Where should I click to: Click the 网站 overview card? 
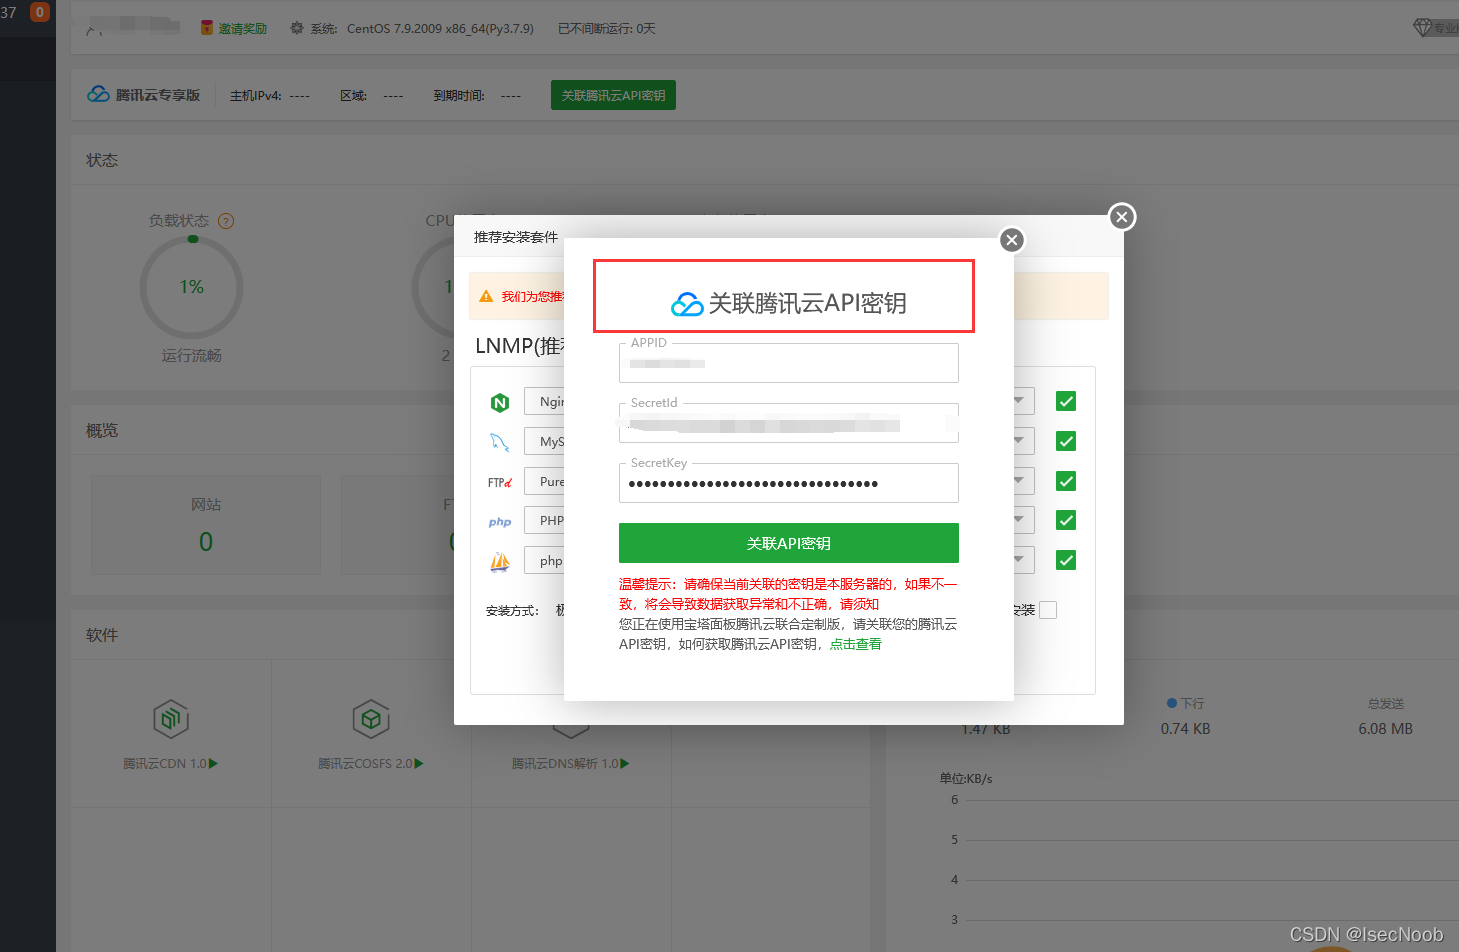pos(206,525)
